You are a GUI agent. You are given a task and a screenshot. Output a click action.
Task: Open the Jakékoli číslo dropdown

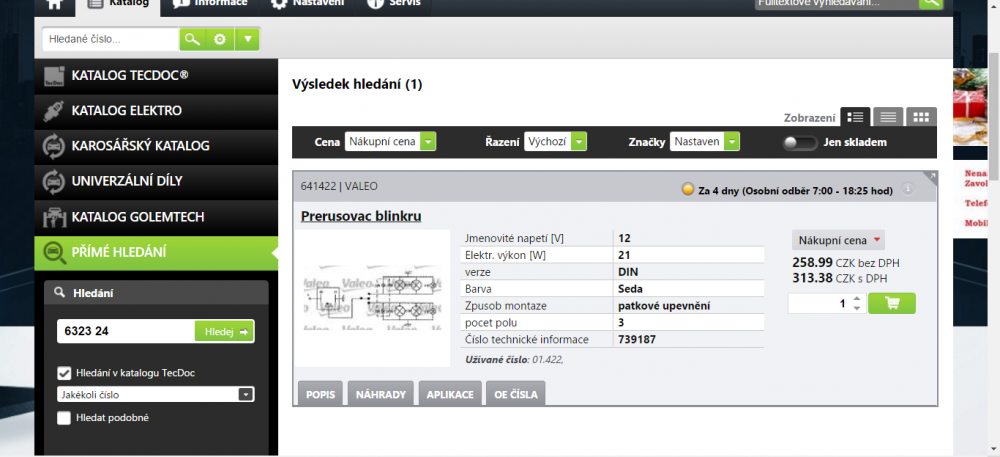156,395
